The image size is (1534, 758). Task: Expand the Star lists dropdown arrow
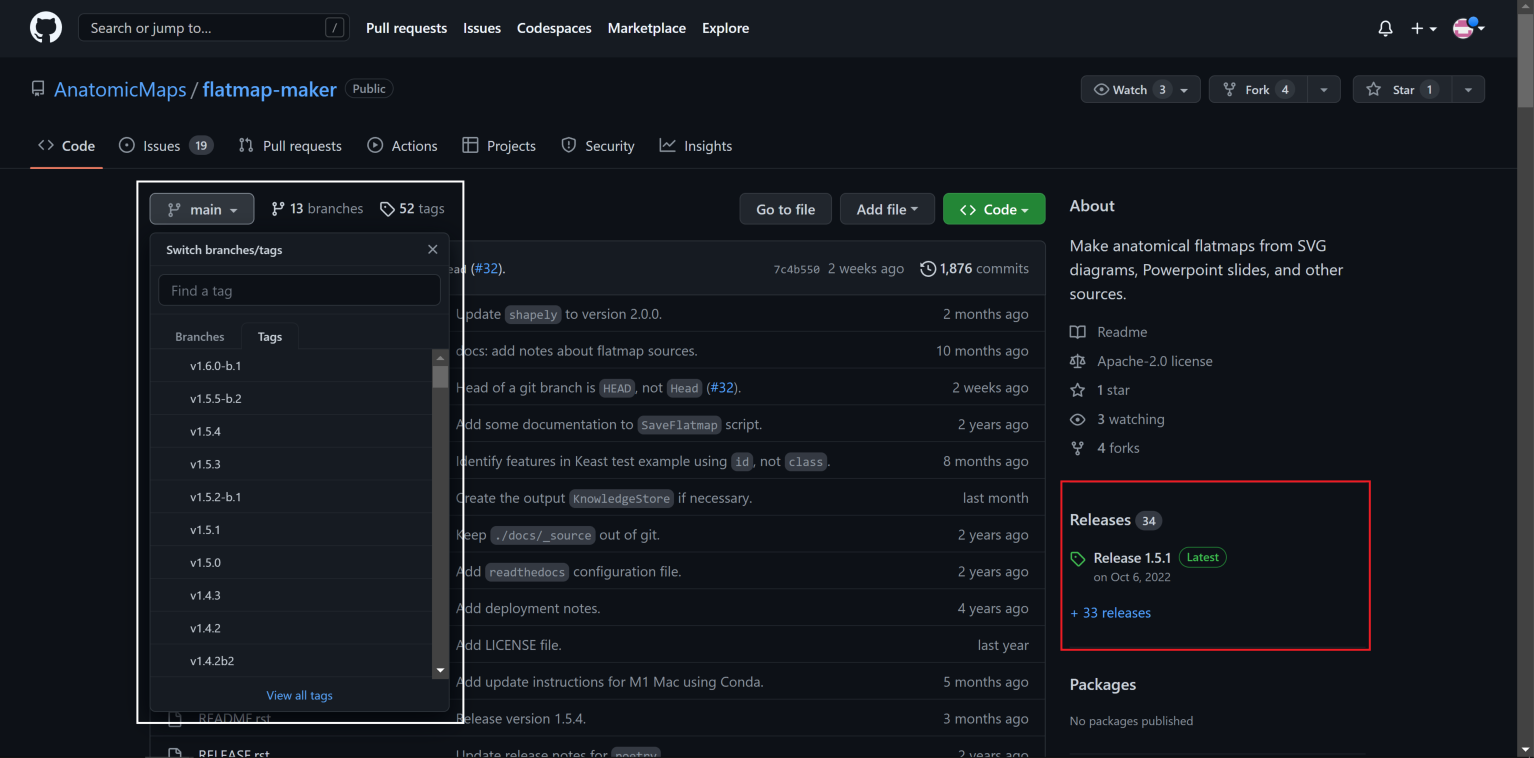coord(1468,89)
